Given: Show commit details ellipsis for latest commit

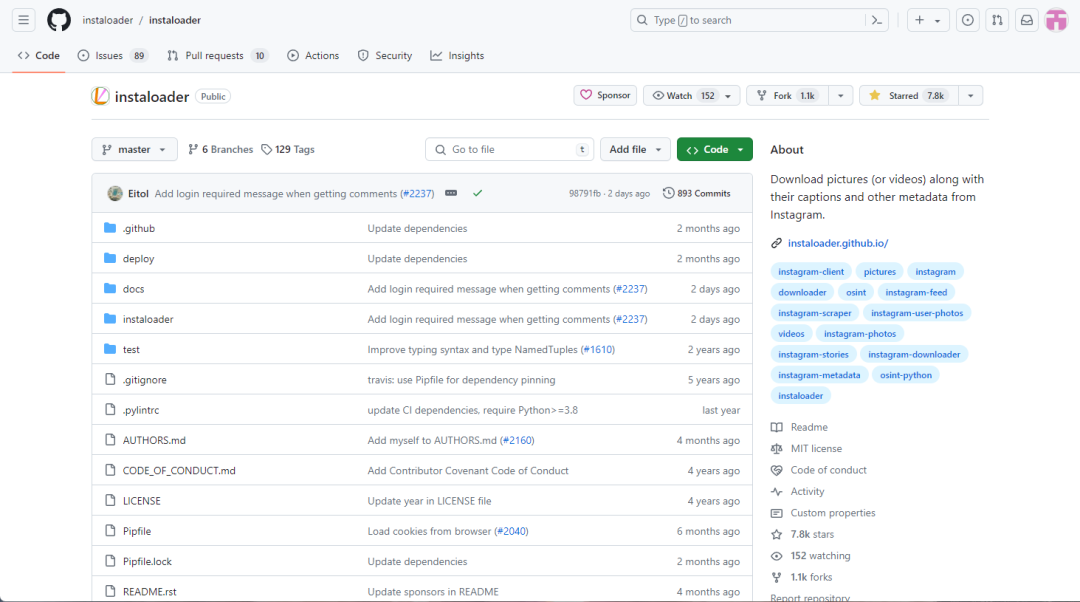Looking at the screenshot, I should tap(451, 194).
